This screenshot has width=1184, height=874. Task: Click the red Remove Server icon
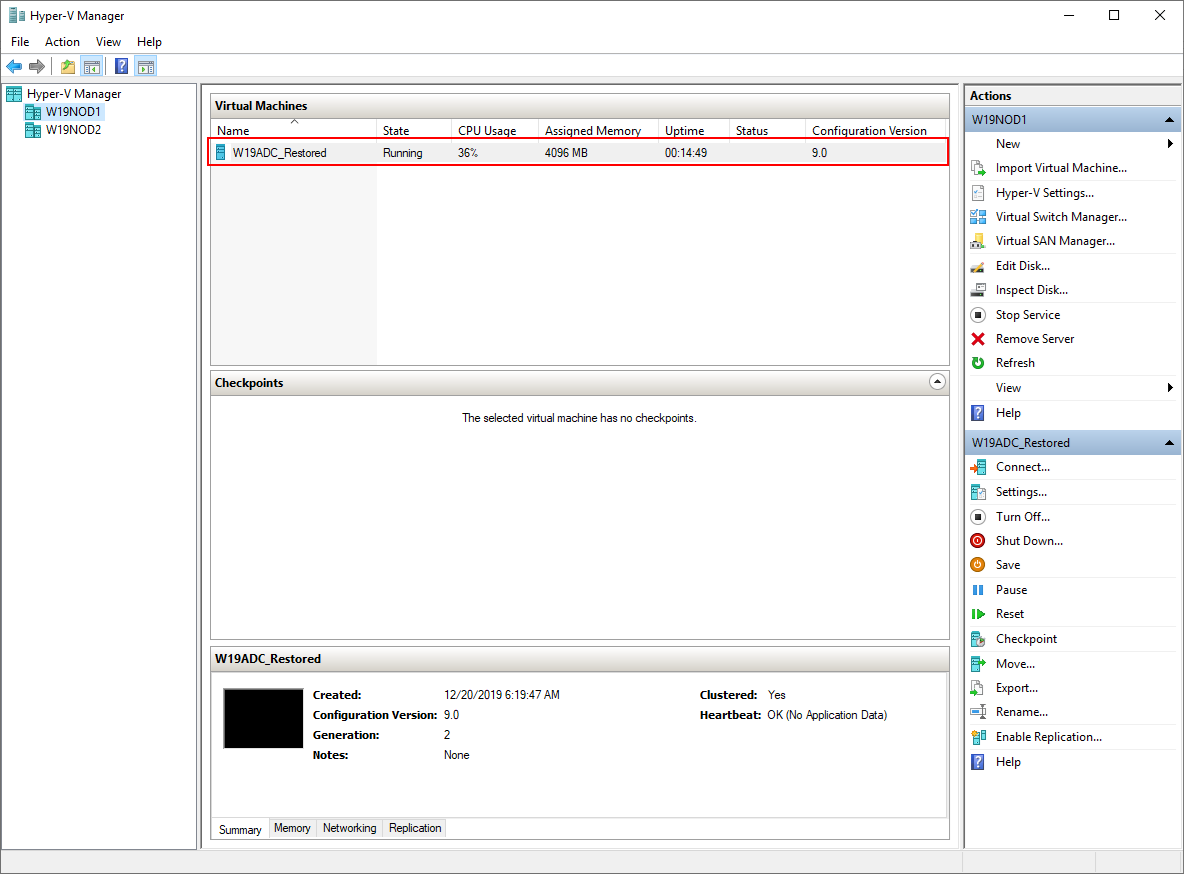978,338
